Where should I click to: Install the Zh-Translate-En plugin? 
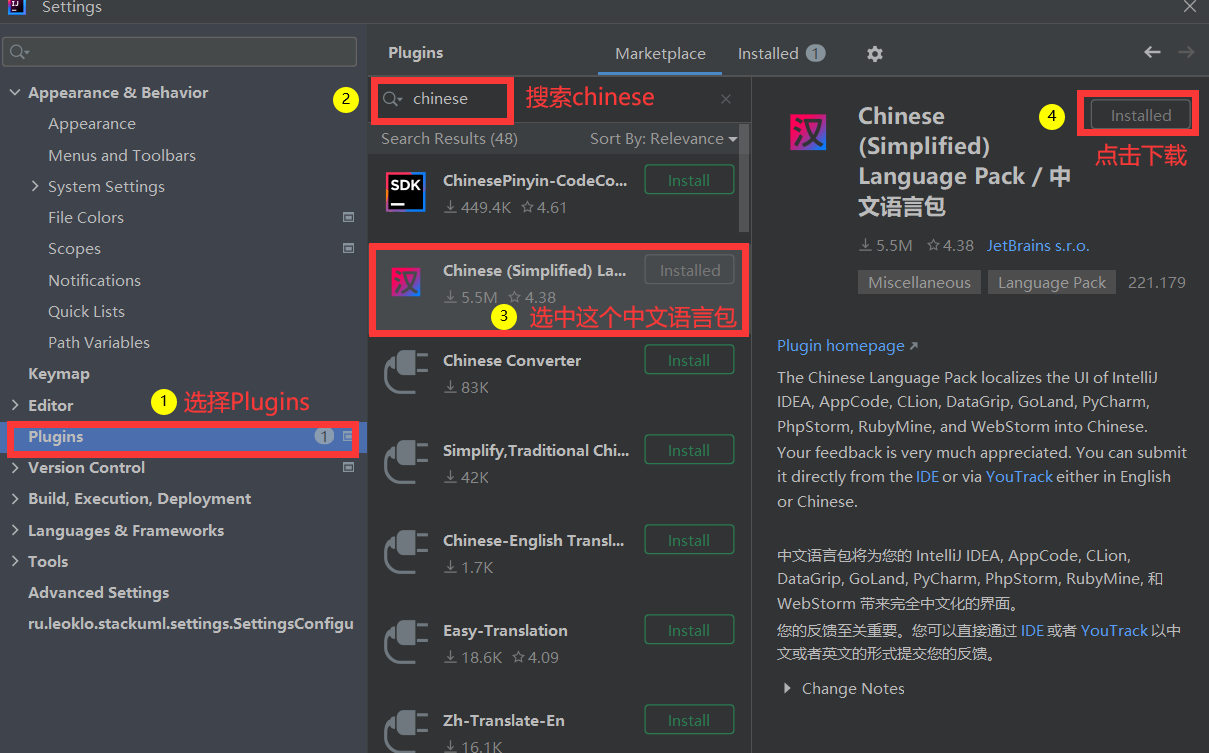coord(689,720)
